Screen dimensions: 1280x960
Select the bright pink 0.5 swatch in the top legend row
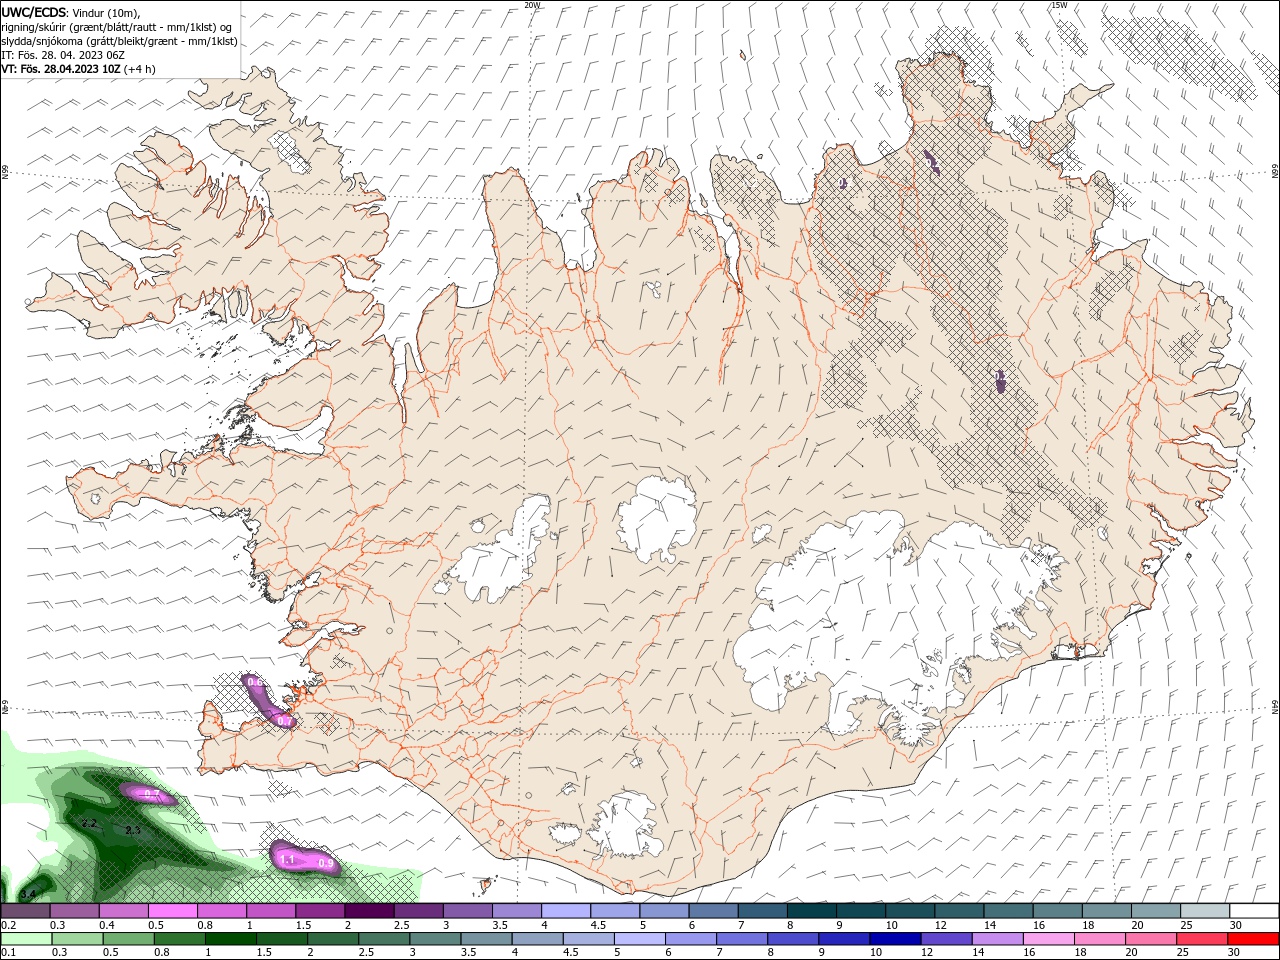point(172,911)
